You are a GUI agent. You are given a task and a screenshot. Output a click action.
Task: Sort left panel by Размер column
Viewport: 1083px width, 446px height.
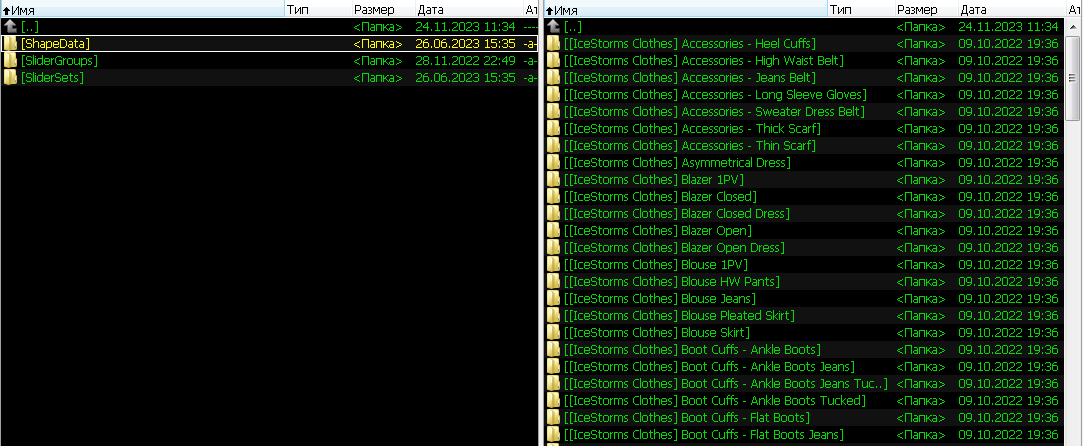(374, 9)
